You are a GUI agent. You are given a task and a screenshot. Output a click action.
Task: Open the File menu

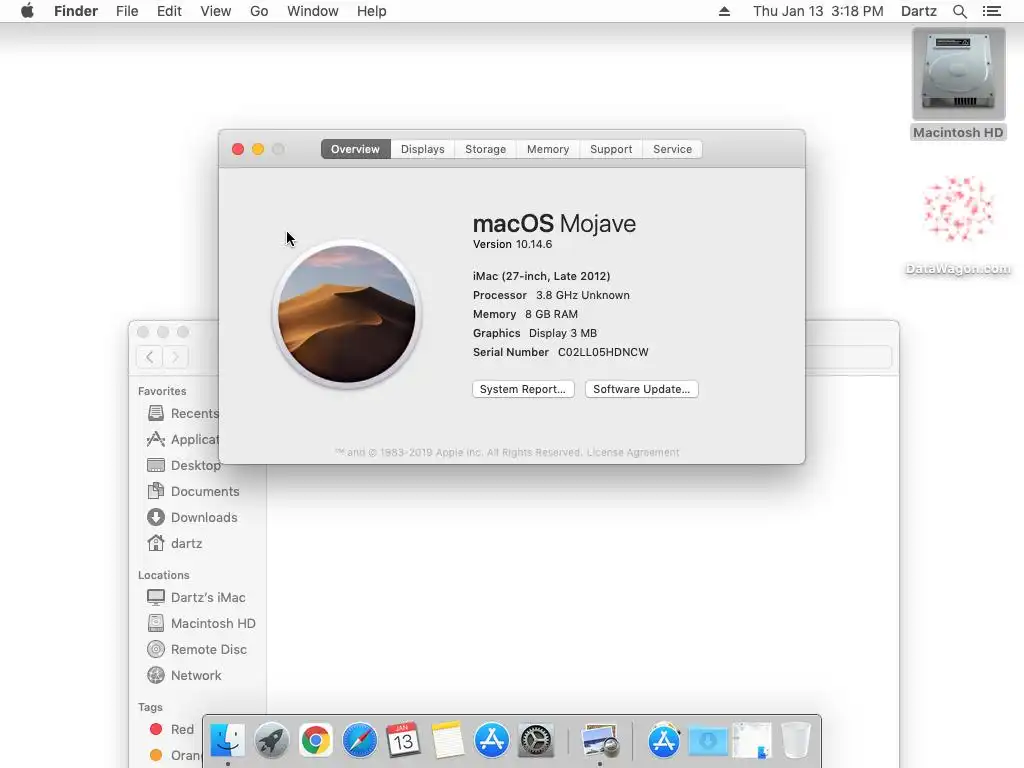[127, 11]
